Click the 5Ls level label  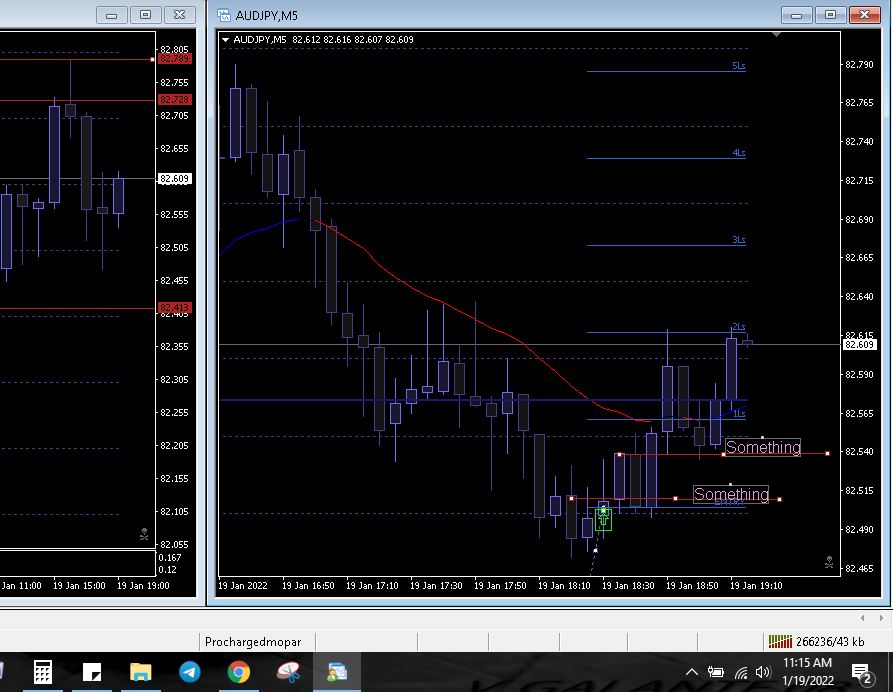[x=739, y=66]
